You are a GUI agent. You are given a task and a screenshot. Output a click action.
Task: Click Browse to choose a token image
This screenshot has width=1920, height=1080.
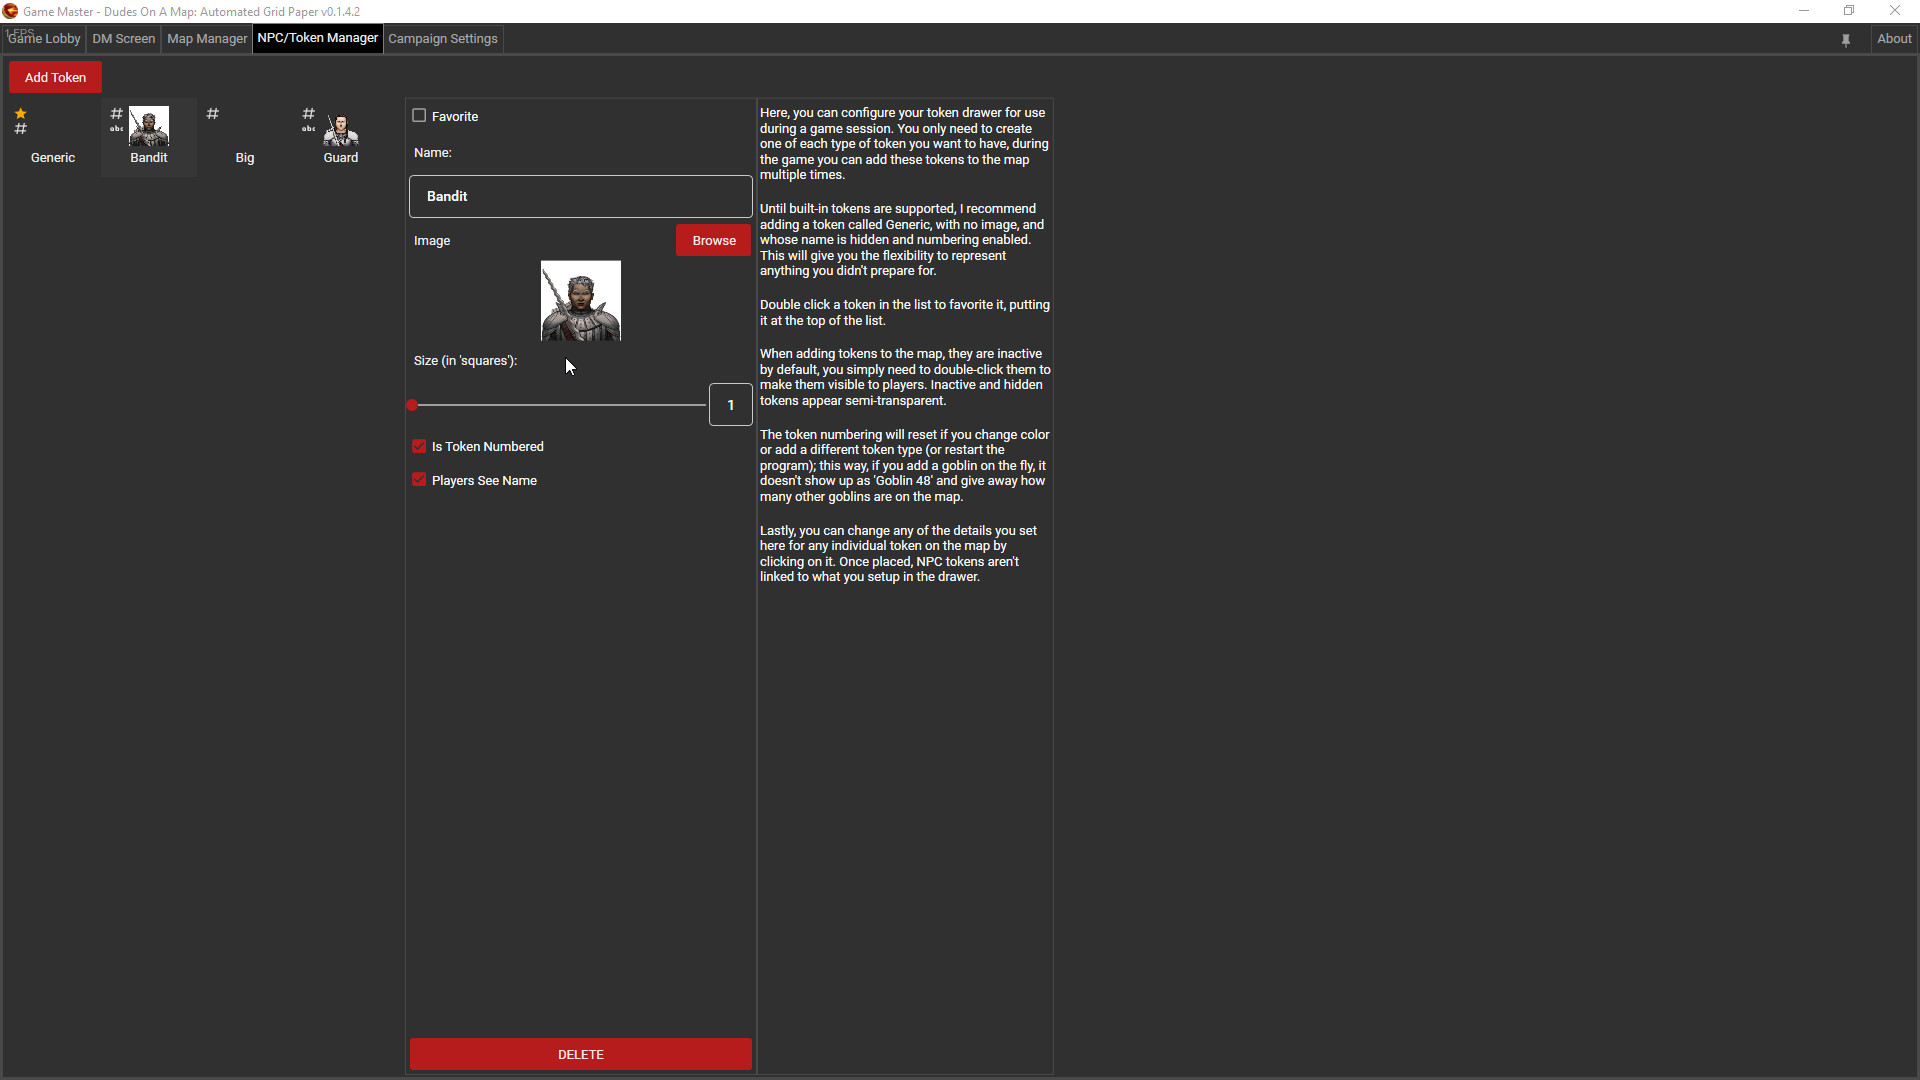tap(713, 240)
